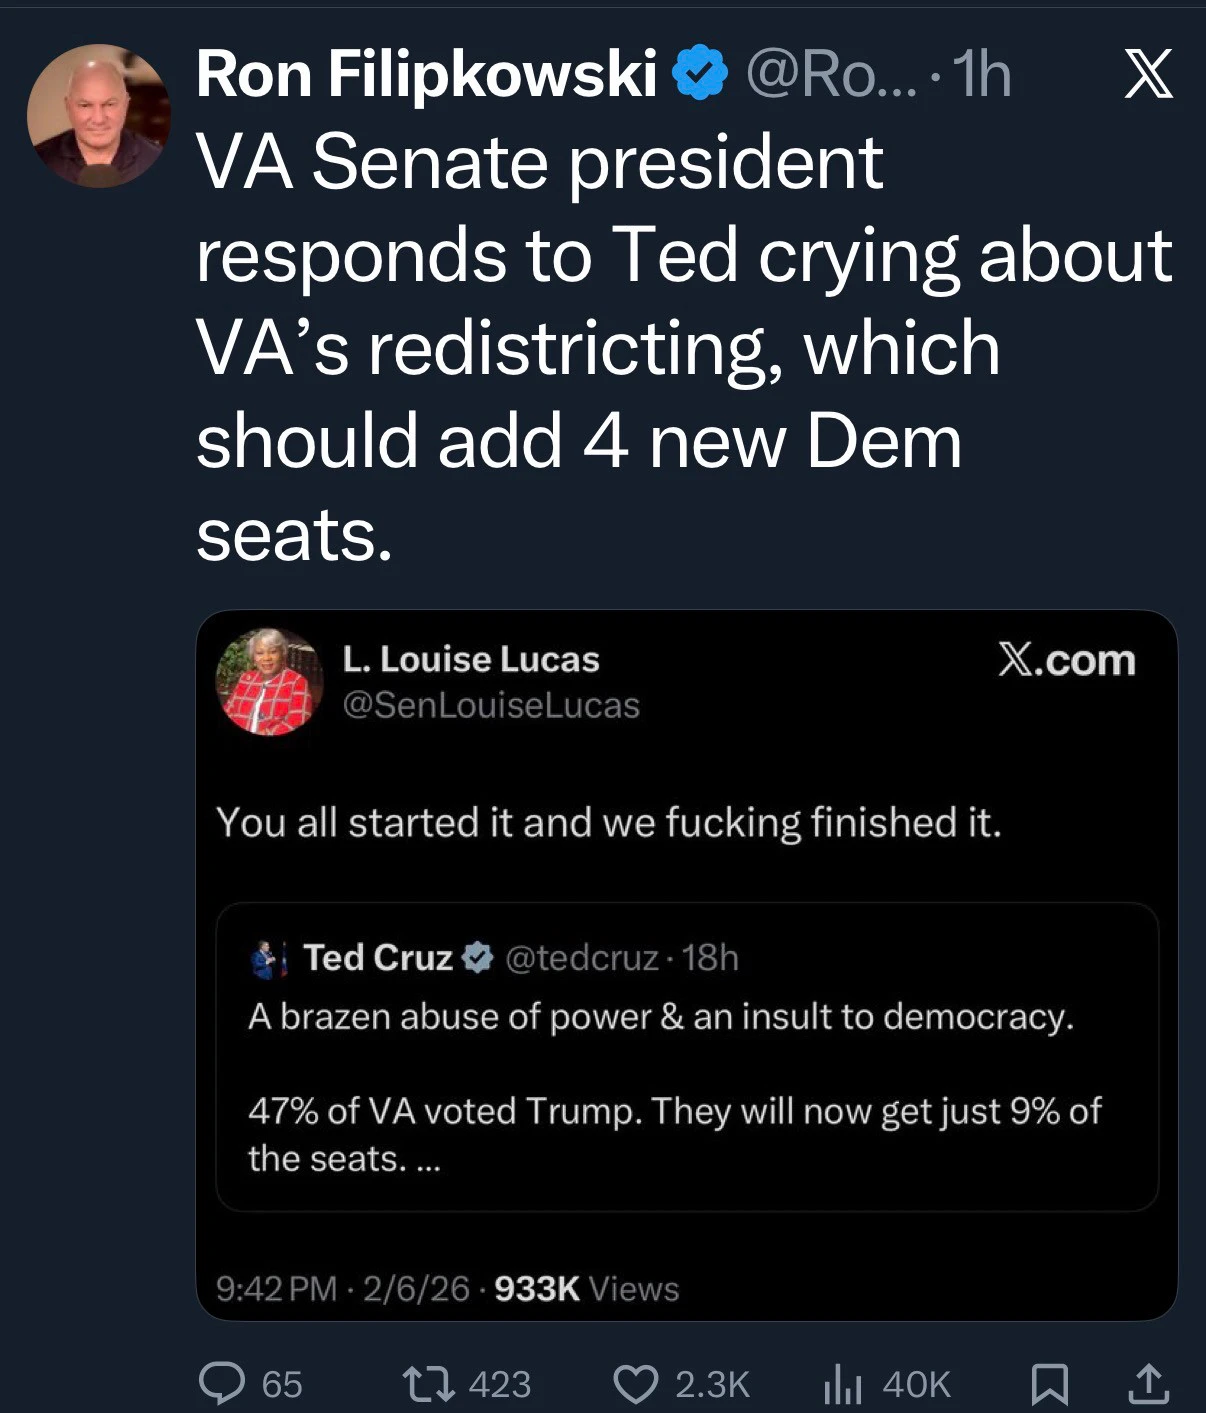Screen dimensions: 1206x1413
Task: Click Ted Cruz's verified checkmark badge
Action: tap(480, 957)
